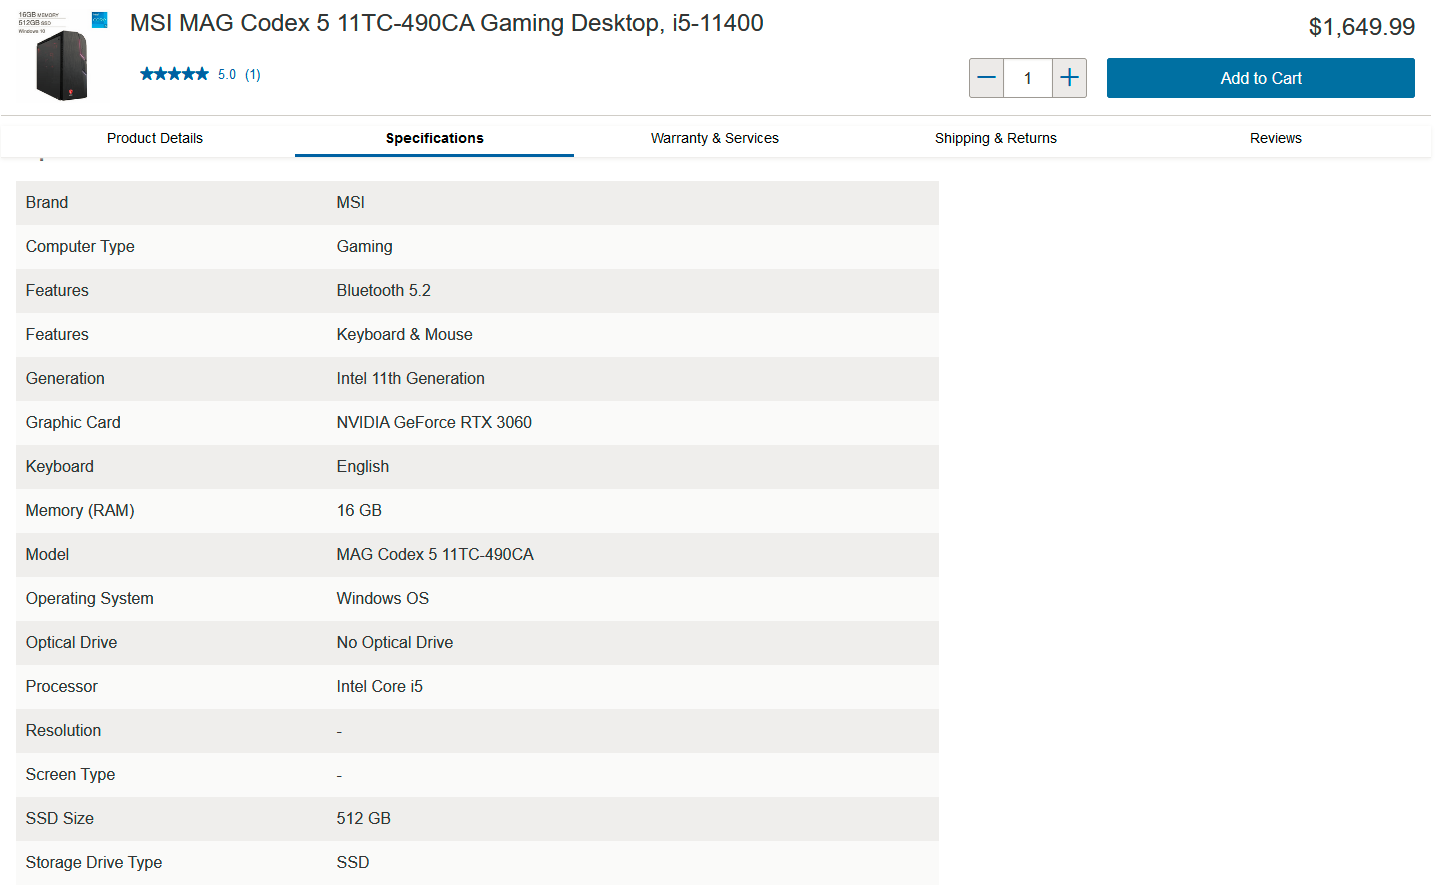
Task: Increase quantity with the plus button
Action: [x=1069, y=78]
